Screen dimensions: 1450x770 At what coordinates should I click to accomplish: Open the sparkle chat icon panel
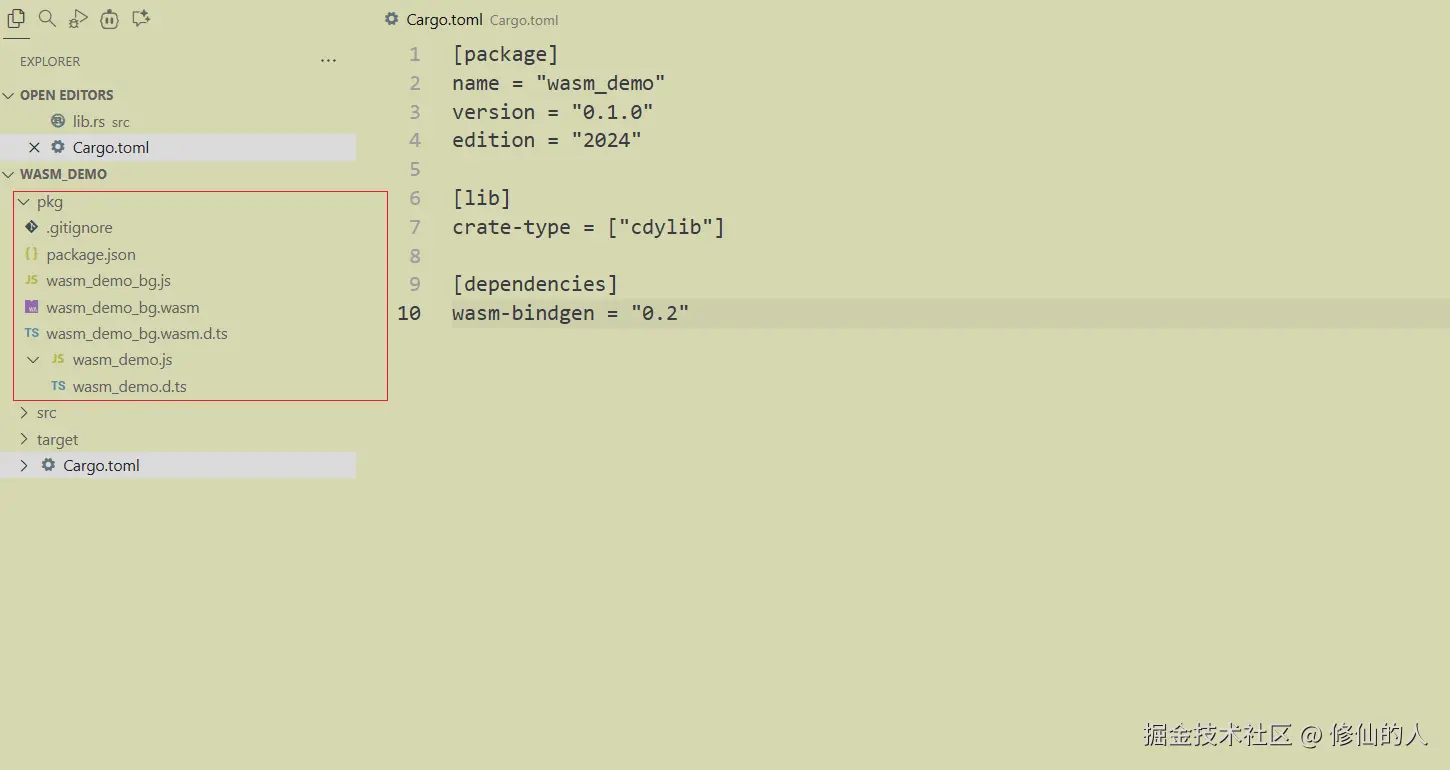tap(141, 18)
